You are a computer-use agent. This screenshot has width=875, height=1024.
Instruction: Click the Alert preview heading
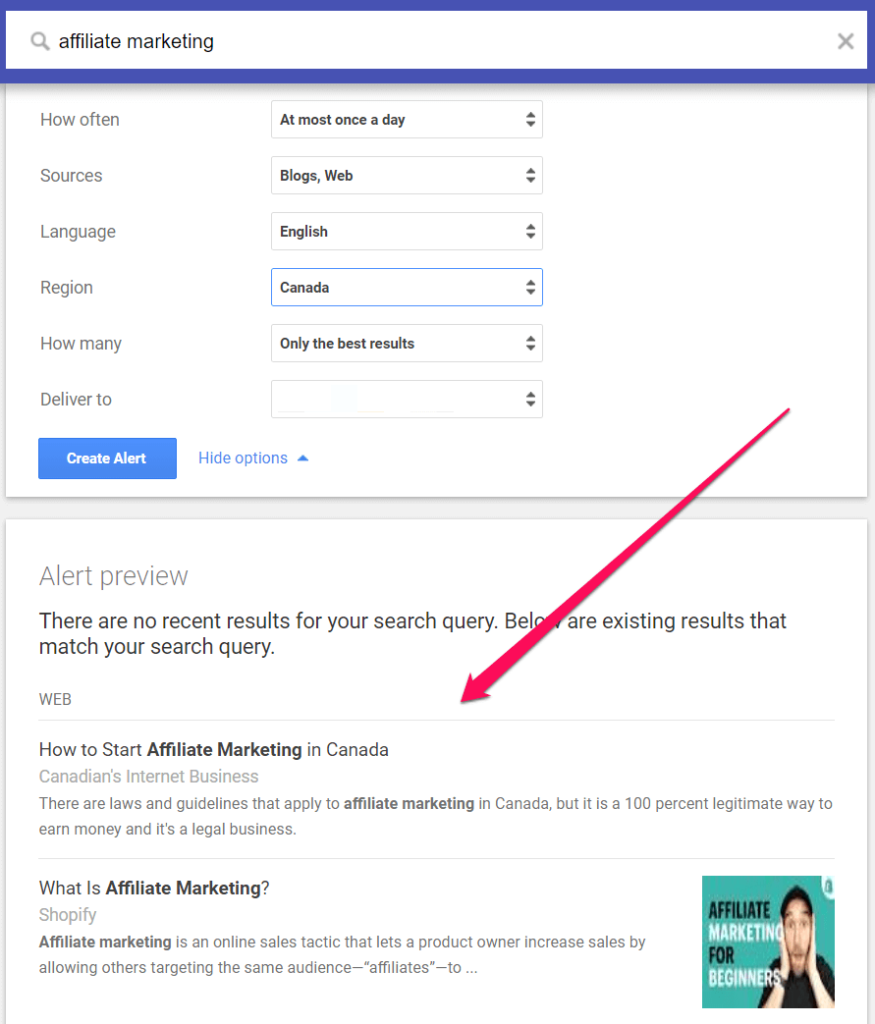click(x=113, y=576)
